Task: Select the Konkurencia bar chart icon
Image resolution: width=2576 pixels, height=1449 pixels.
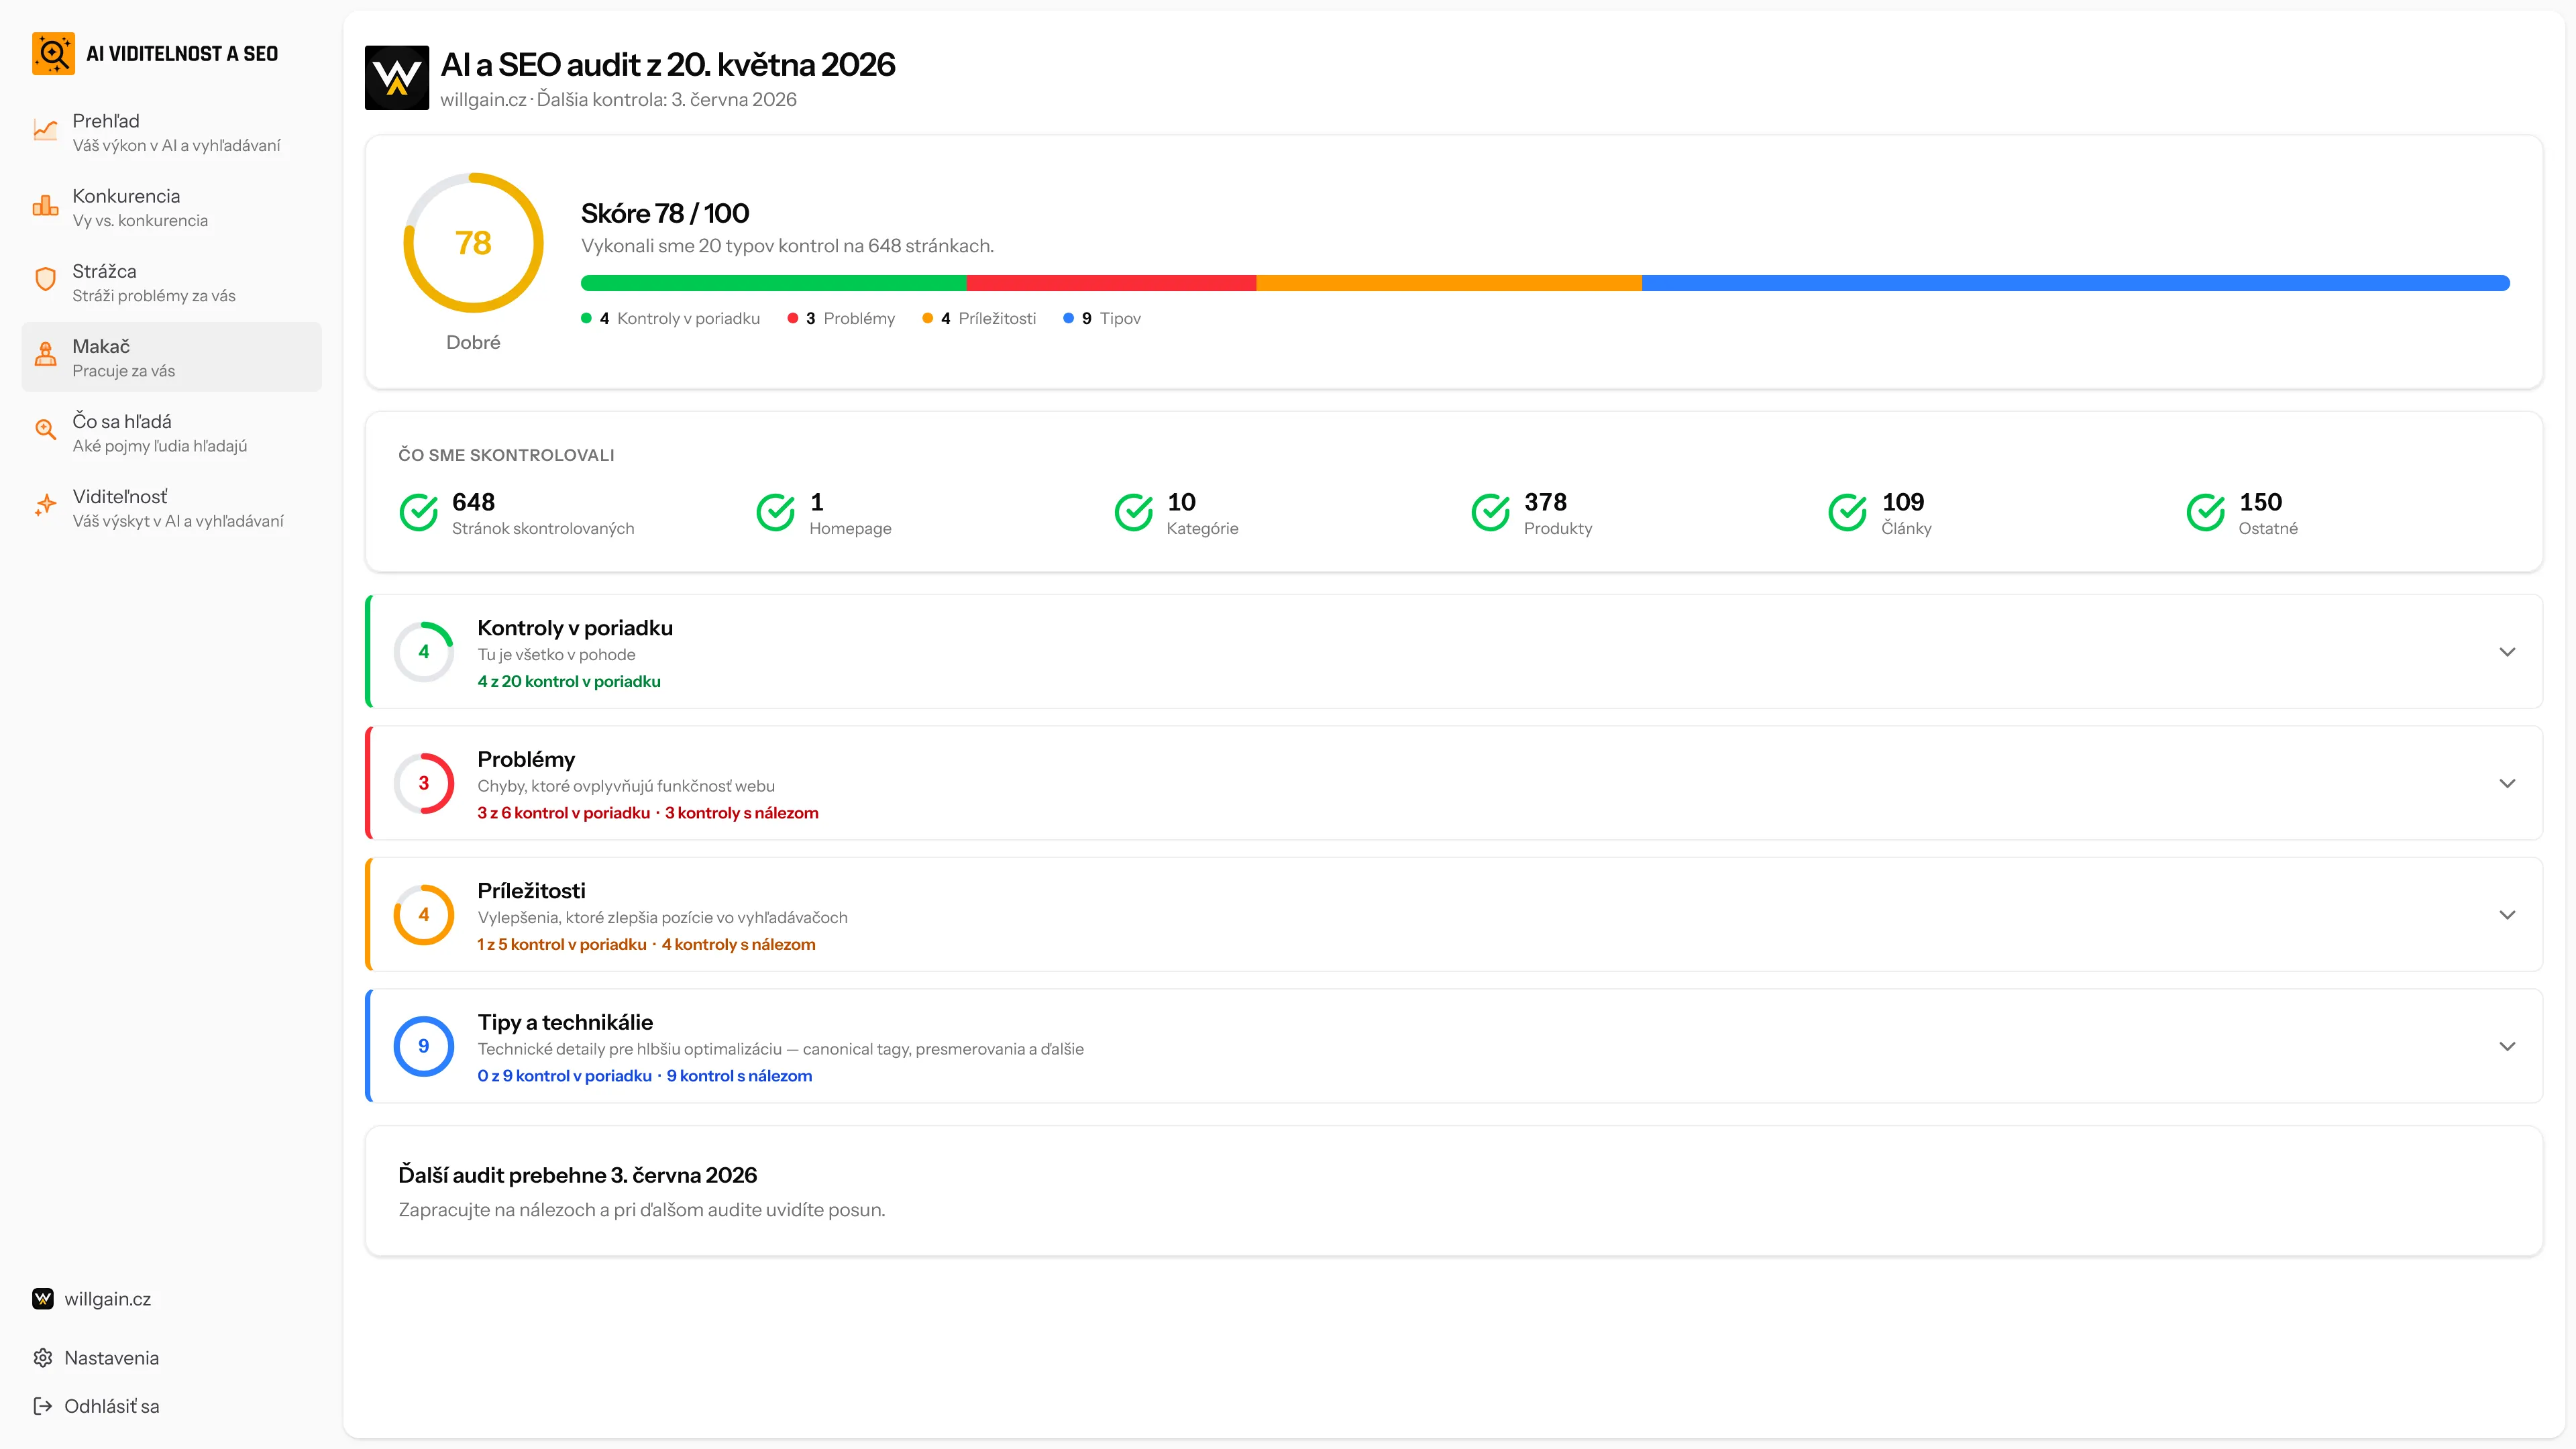Action: tap(45, 206)
